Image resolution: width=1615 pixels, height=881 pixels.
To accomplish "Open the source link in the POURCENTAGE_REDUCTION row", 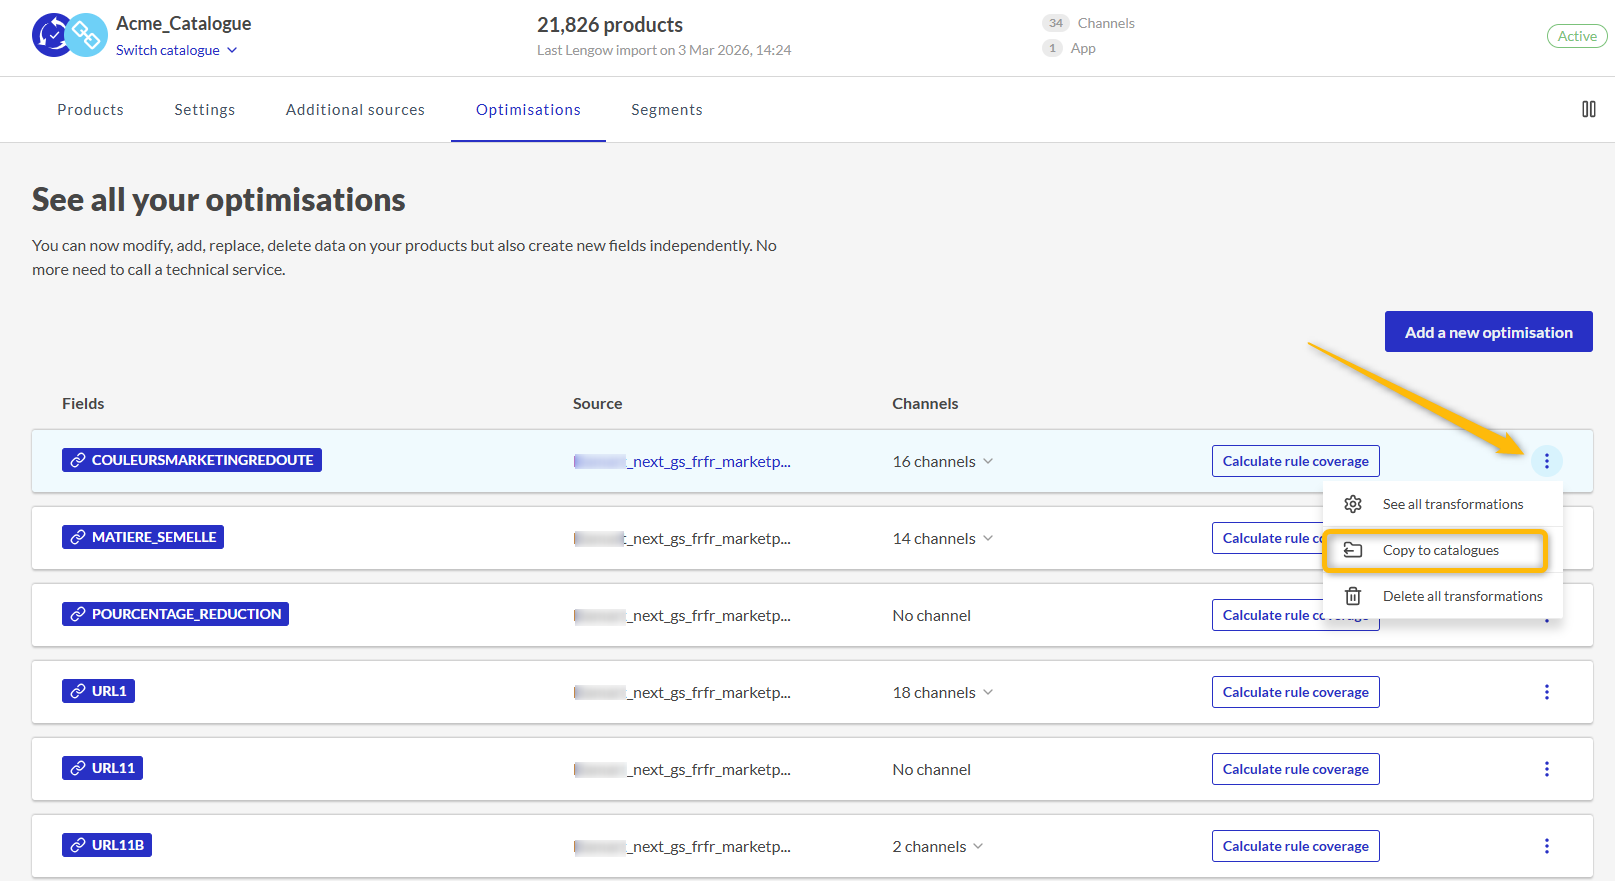I will click(682, 615).
